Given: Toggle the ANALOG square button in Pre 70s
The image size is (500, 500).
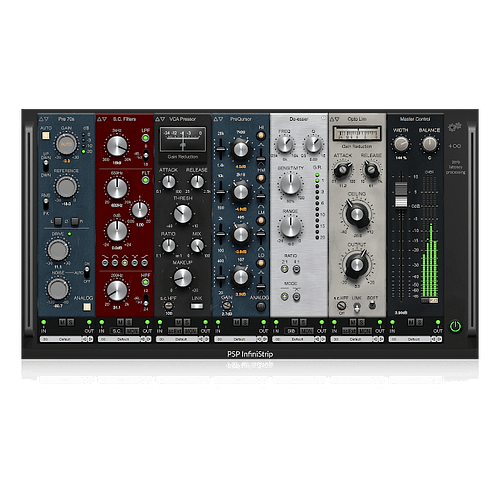Looking at the screenshot, I should [87, 307].
